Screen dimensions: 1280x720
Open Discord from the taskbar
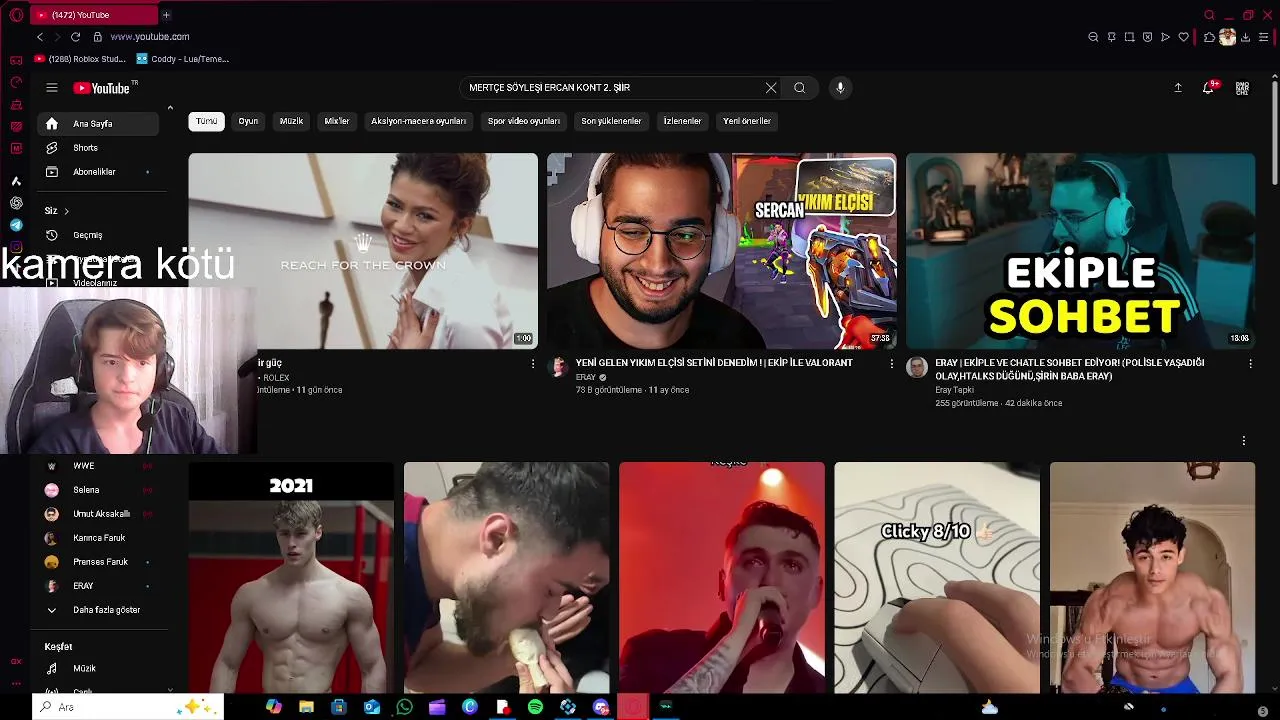click(601, 707)
